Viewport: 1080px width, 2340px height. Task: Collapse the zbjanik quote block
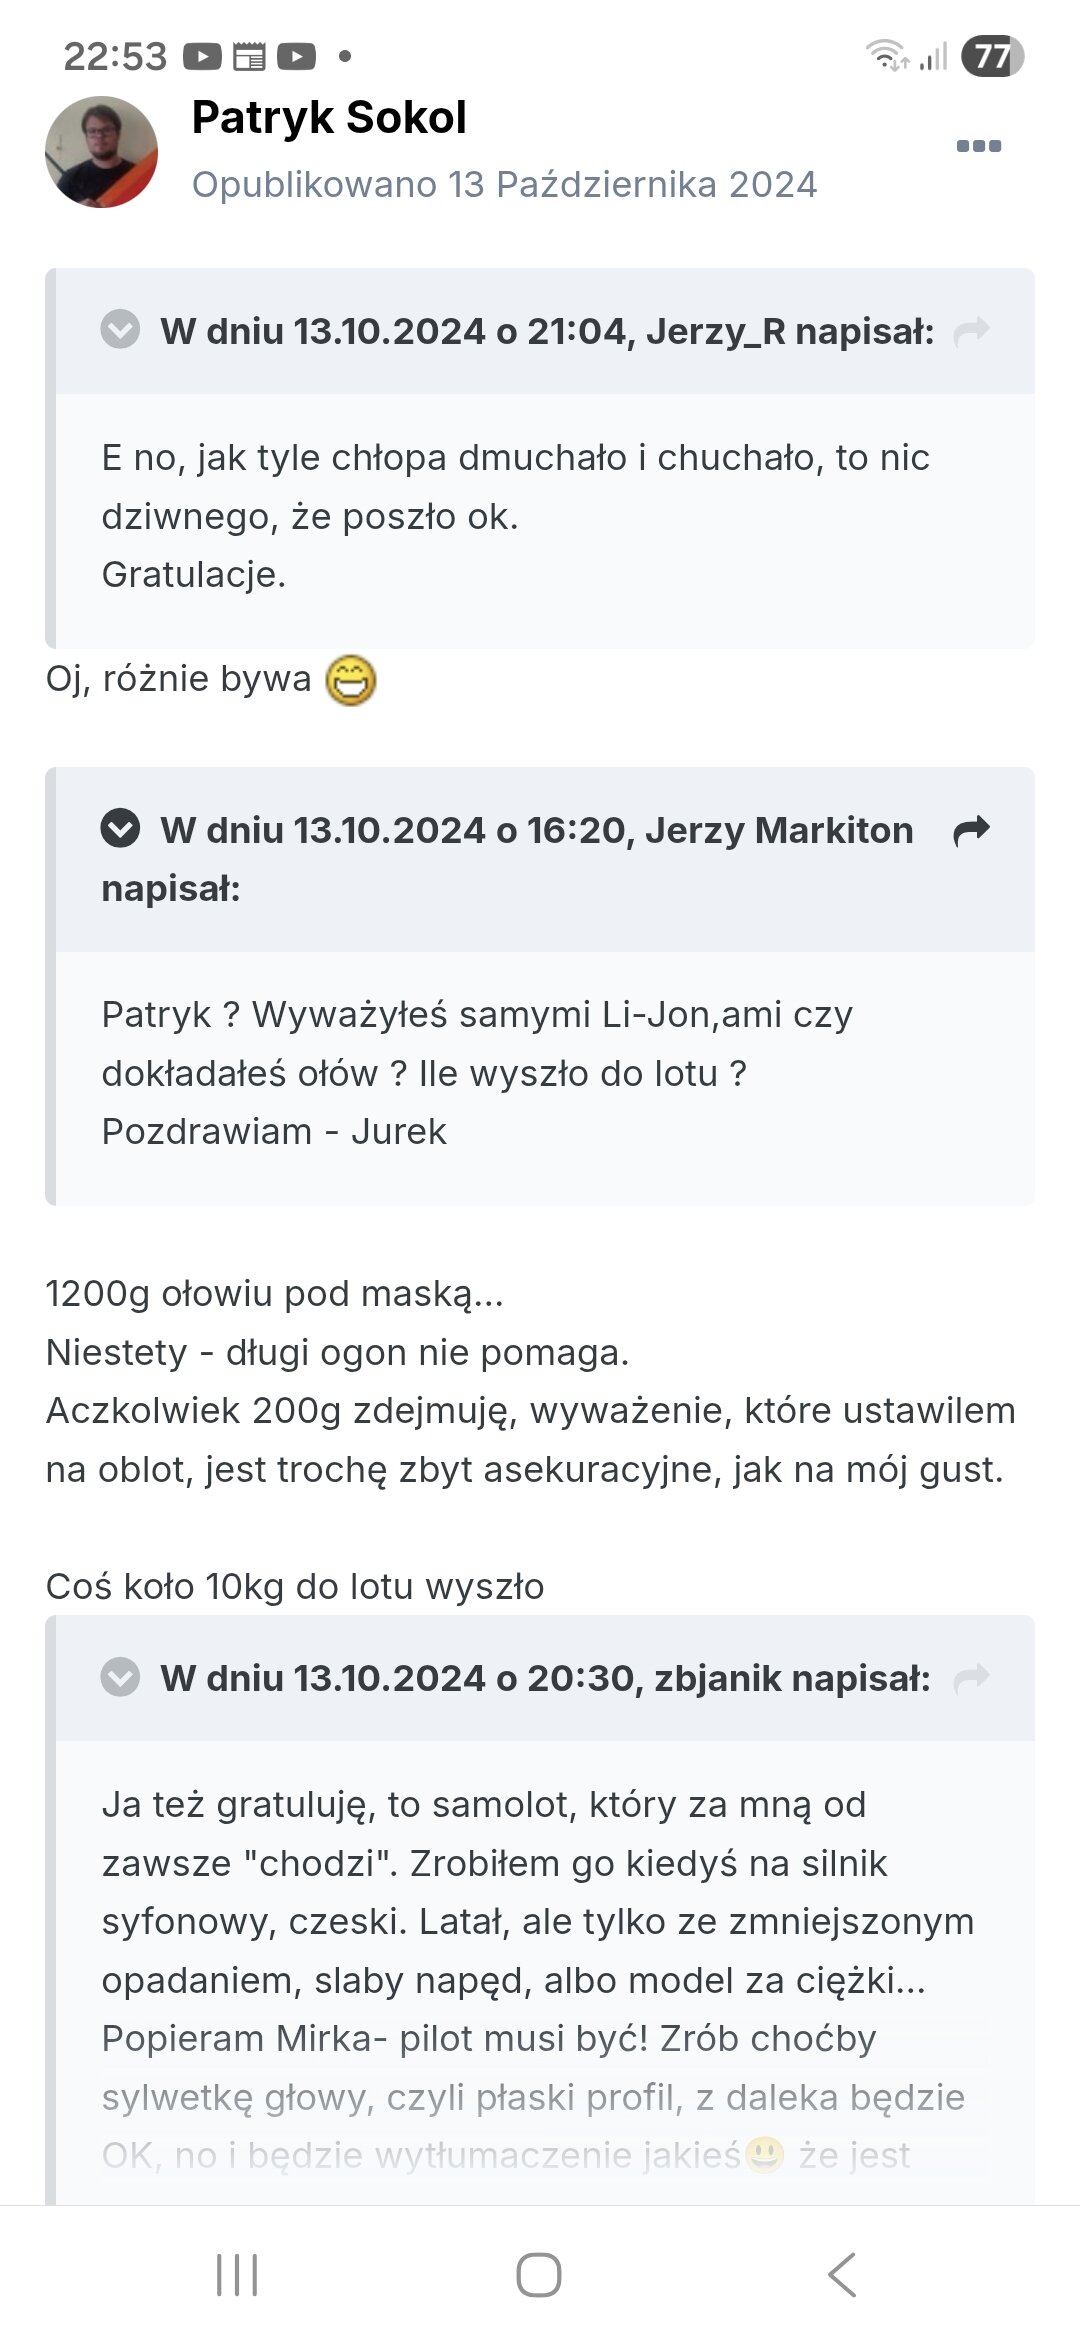pyautogui.click(x=120, y=1677)
